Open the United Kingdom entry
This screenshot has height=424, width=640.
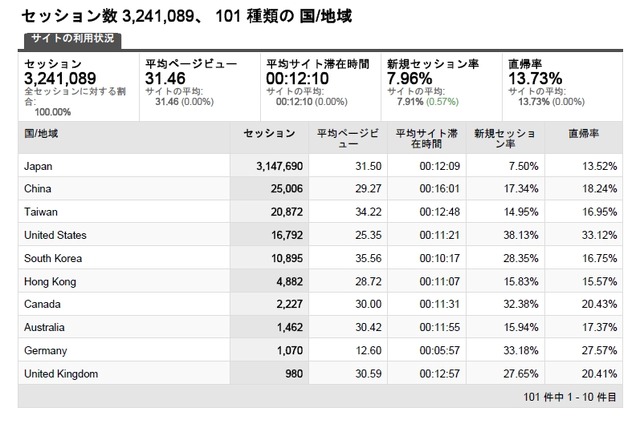[61, 374]
